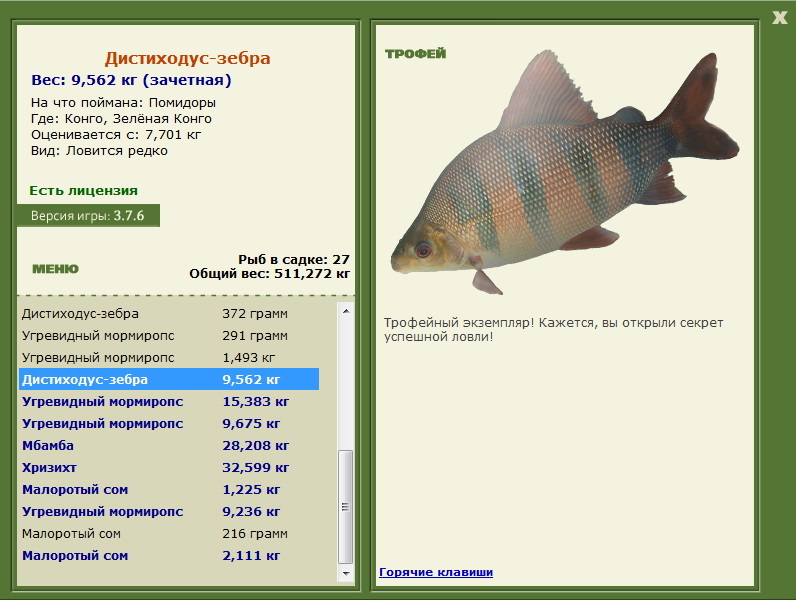Close the window with the X button
The height and width of the screenshot is (600, 796).
[779, 18]
